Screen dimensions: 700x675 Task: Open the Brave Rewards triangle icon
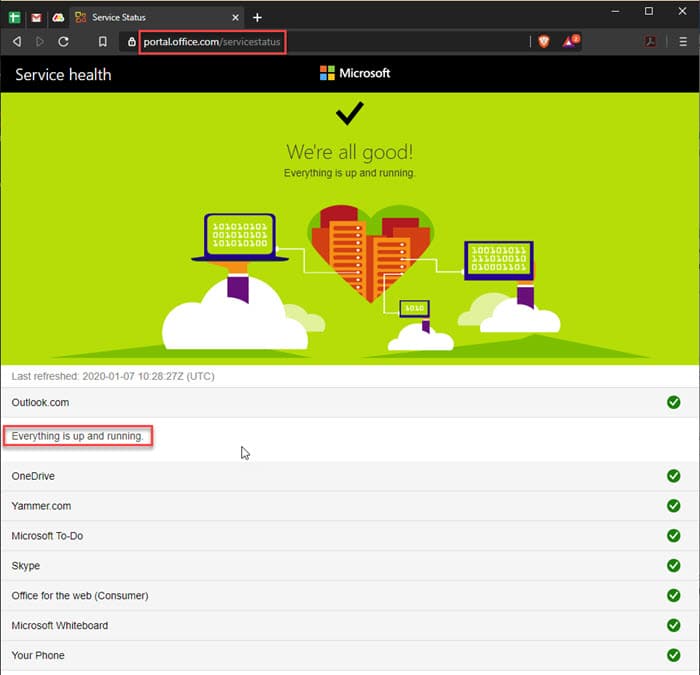coord(569,41)
